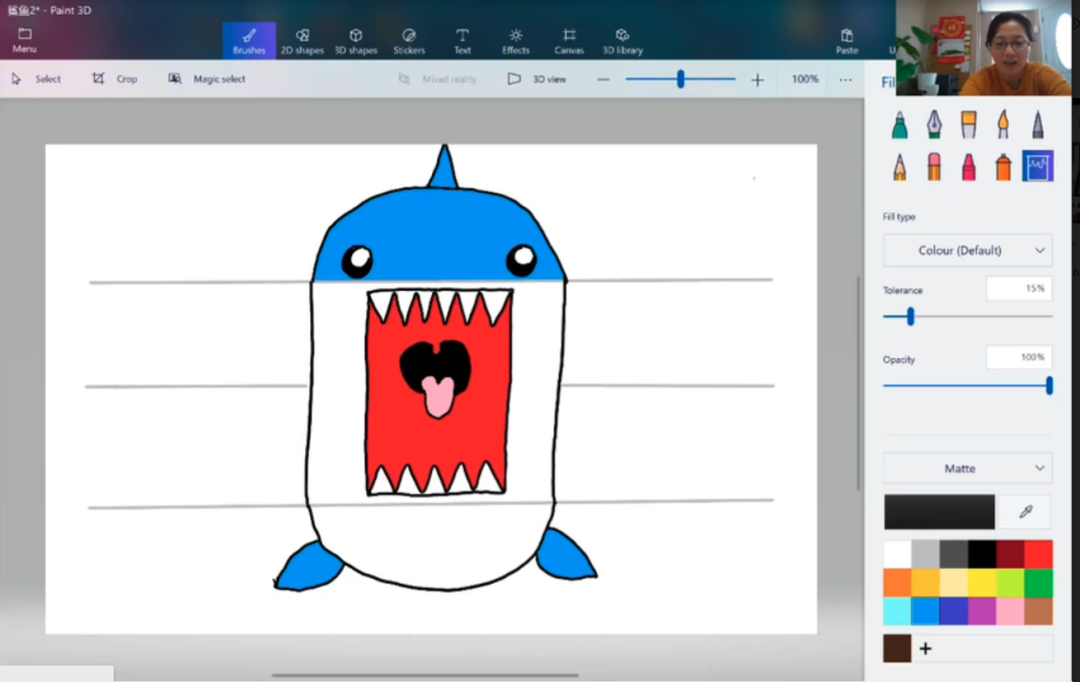Select the Oil brush
Viewport: 1080px width, 682px height.
pyautogui.click(x=968, y=125)
